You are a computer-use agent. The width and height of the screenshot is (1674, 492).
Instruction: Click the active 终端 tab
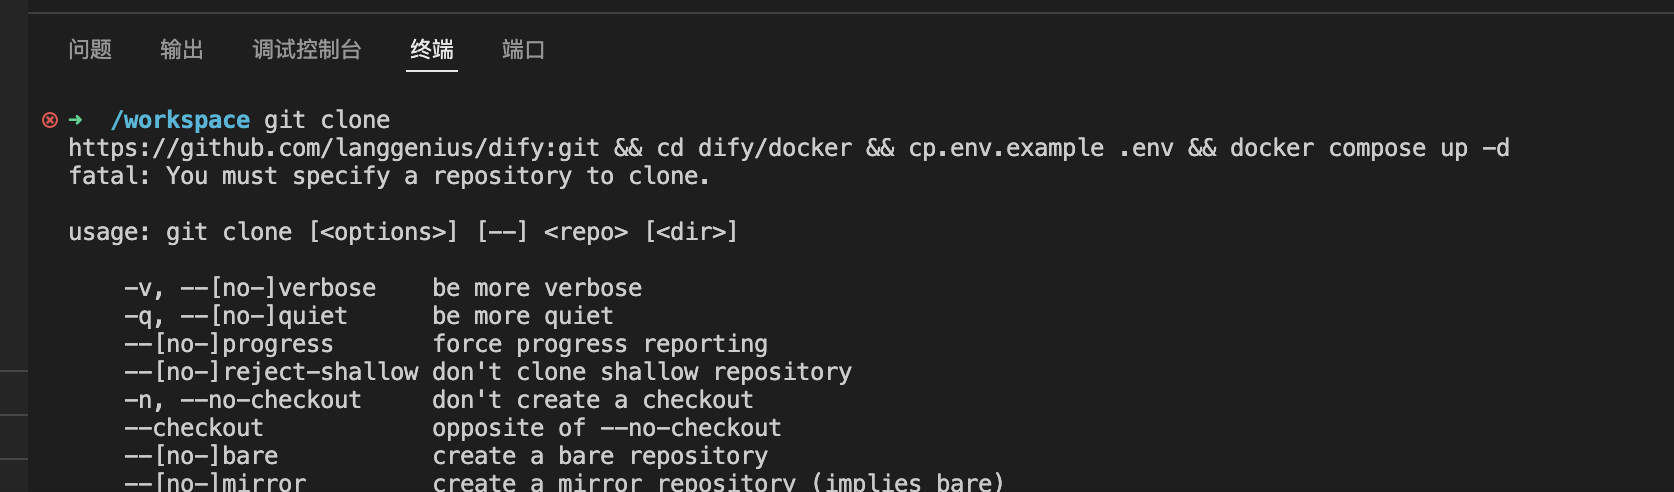click(432, 49)
